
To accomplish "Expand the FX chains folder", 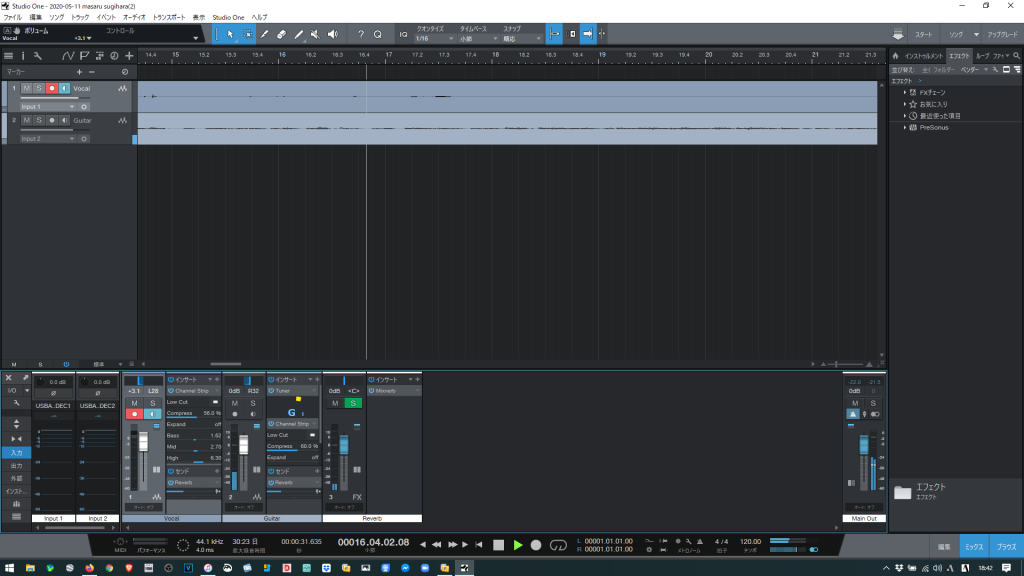I will [x=905, y=93].
